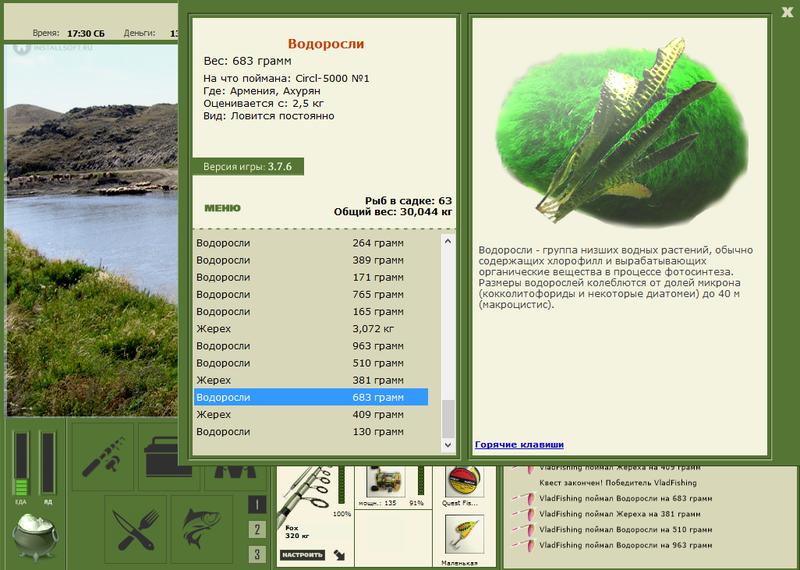800x570 pixels.
Task: Select the reel thumbnail with power 135
Action: (386, 481)
